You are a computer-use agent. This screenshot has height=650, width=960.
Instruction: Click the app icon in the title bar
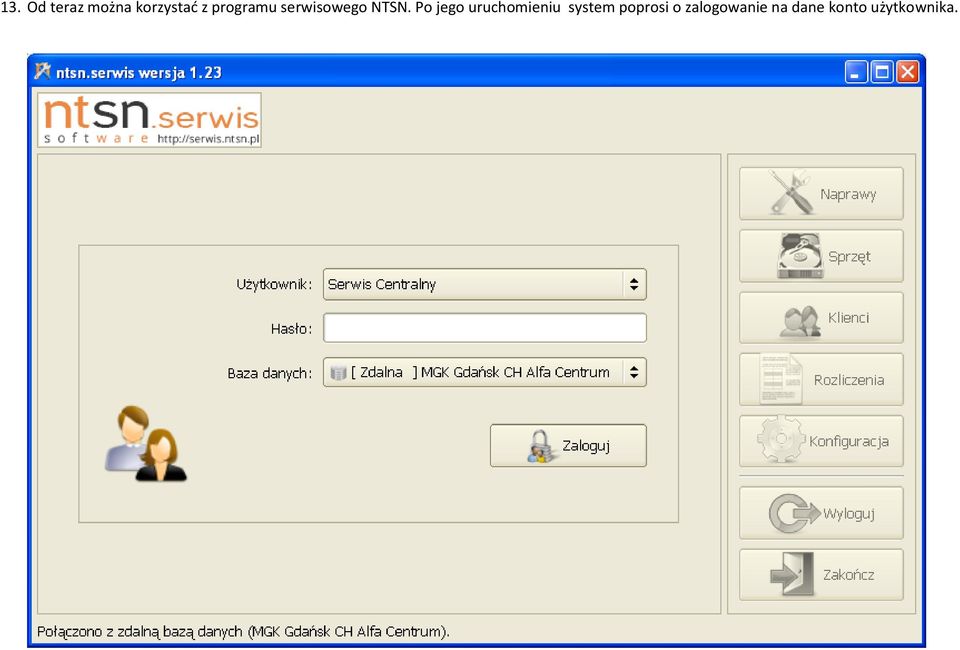pyautogui.click(x=43, y=72)
